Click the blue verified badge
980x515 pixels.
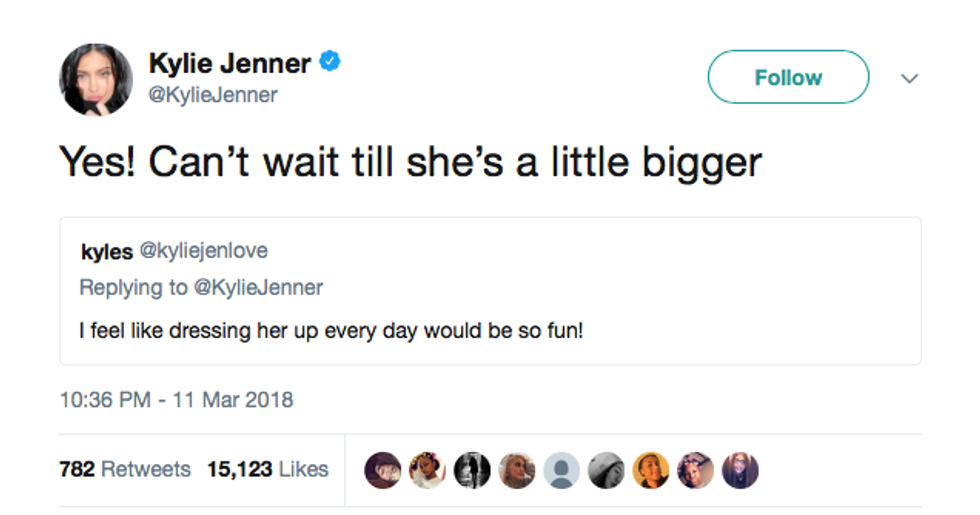click(x=331, y=63)
